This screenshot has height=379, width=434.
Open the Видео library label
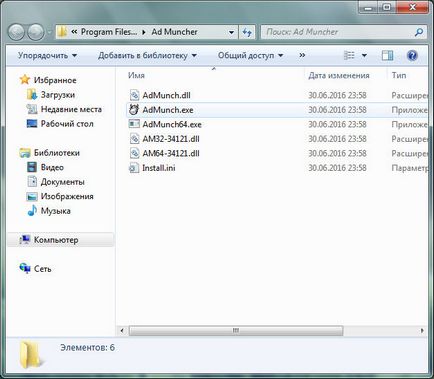click(52, 167)
